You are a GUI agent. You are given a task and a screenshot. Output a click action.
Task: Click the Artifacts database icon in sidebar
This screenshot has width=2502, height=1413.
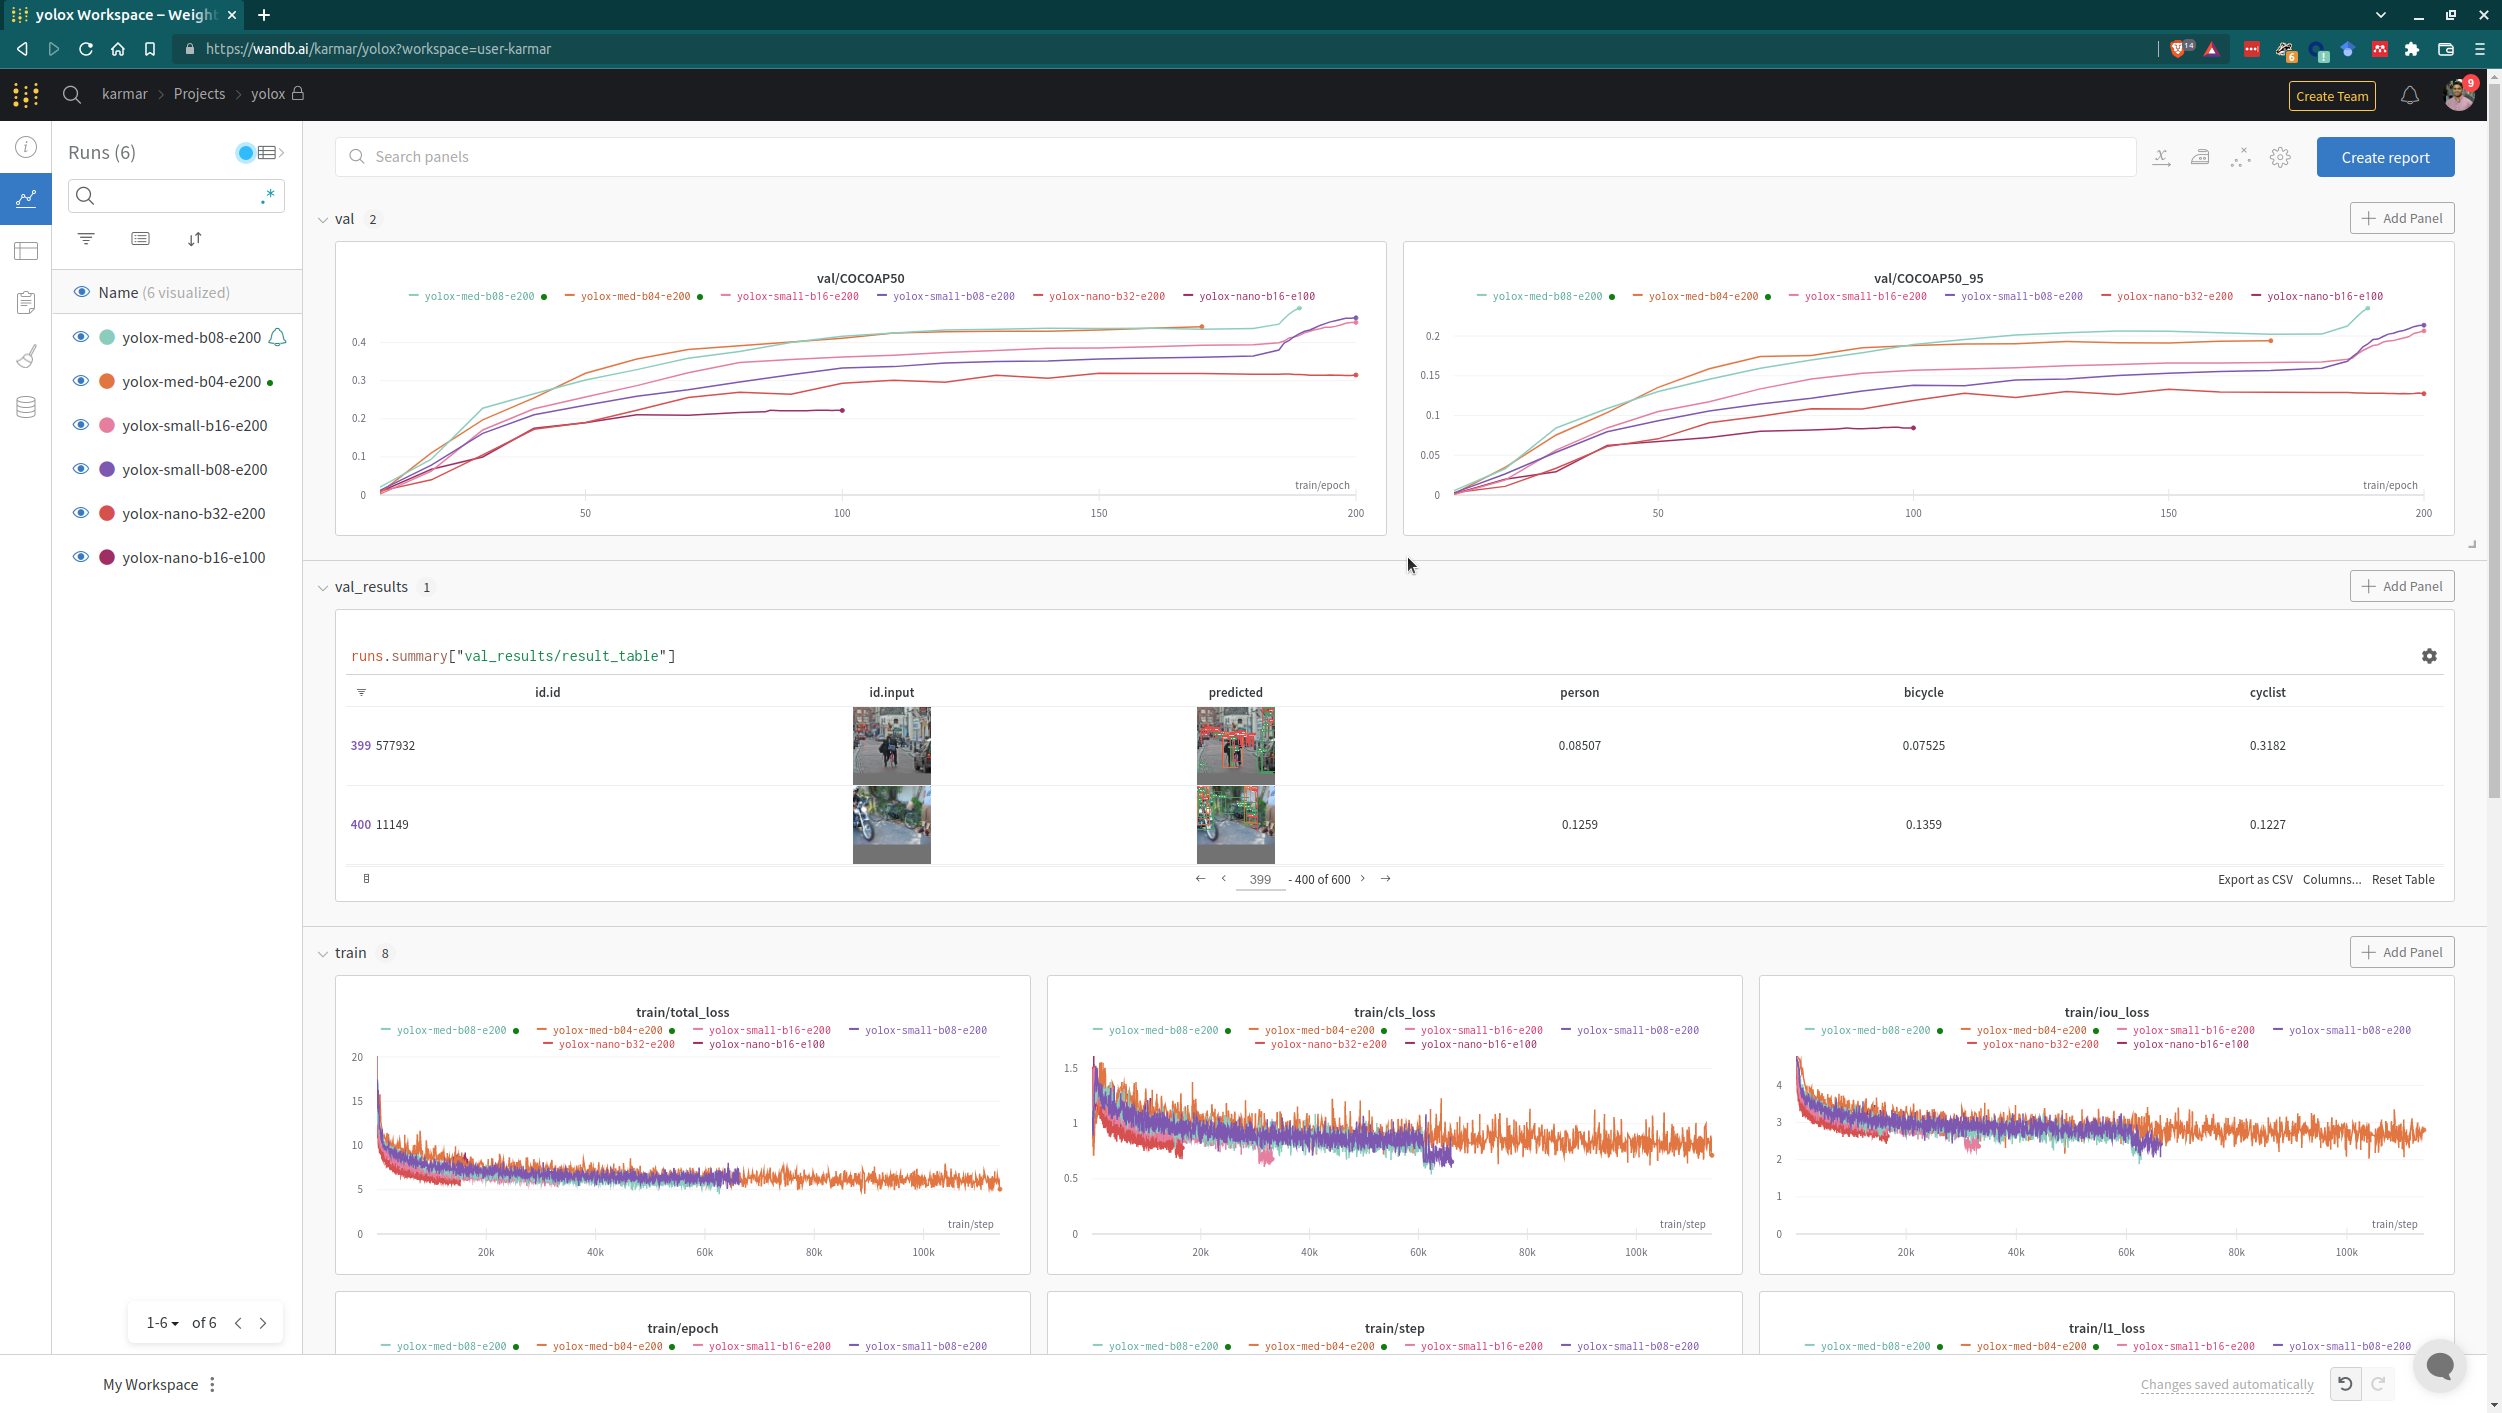[26, 407]
